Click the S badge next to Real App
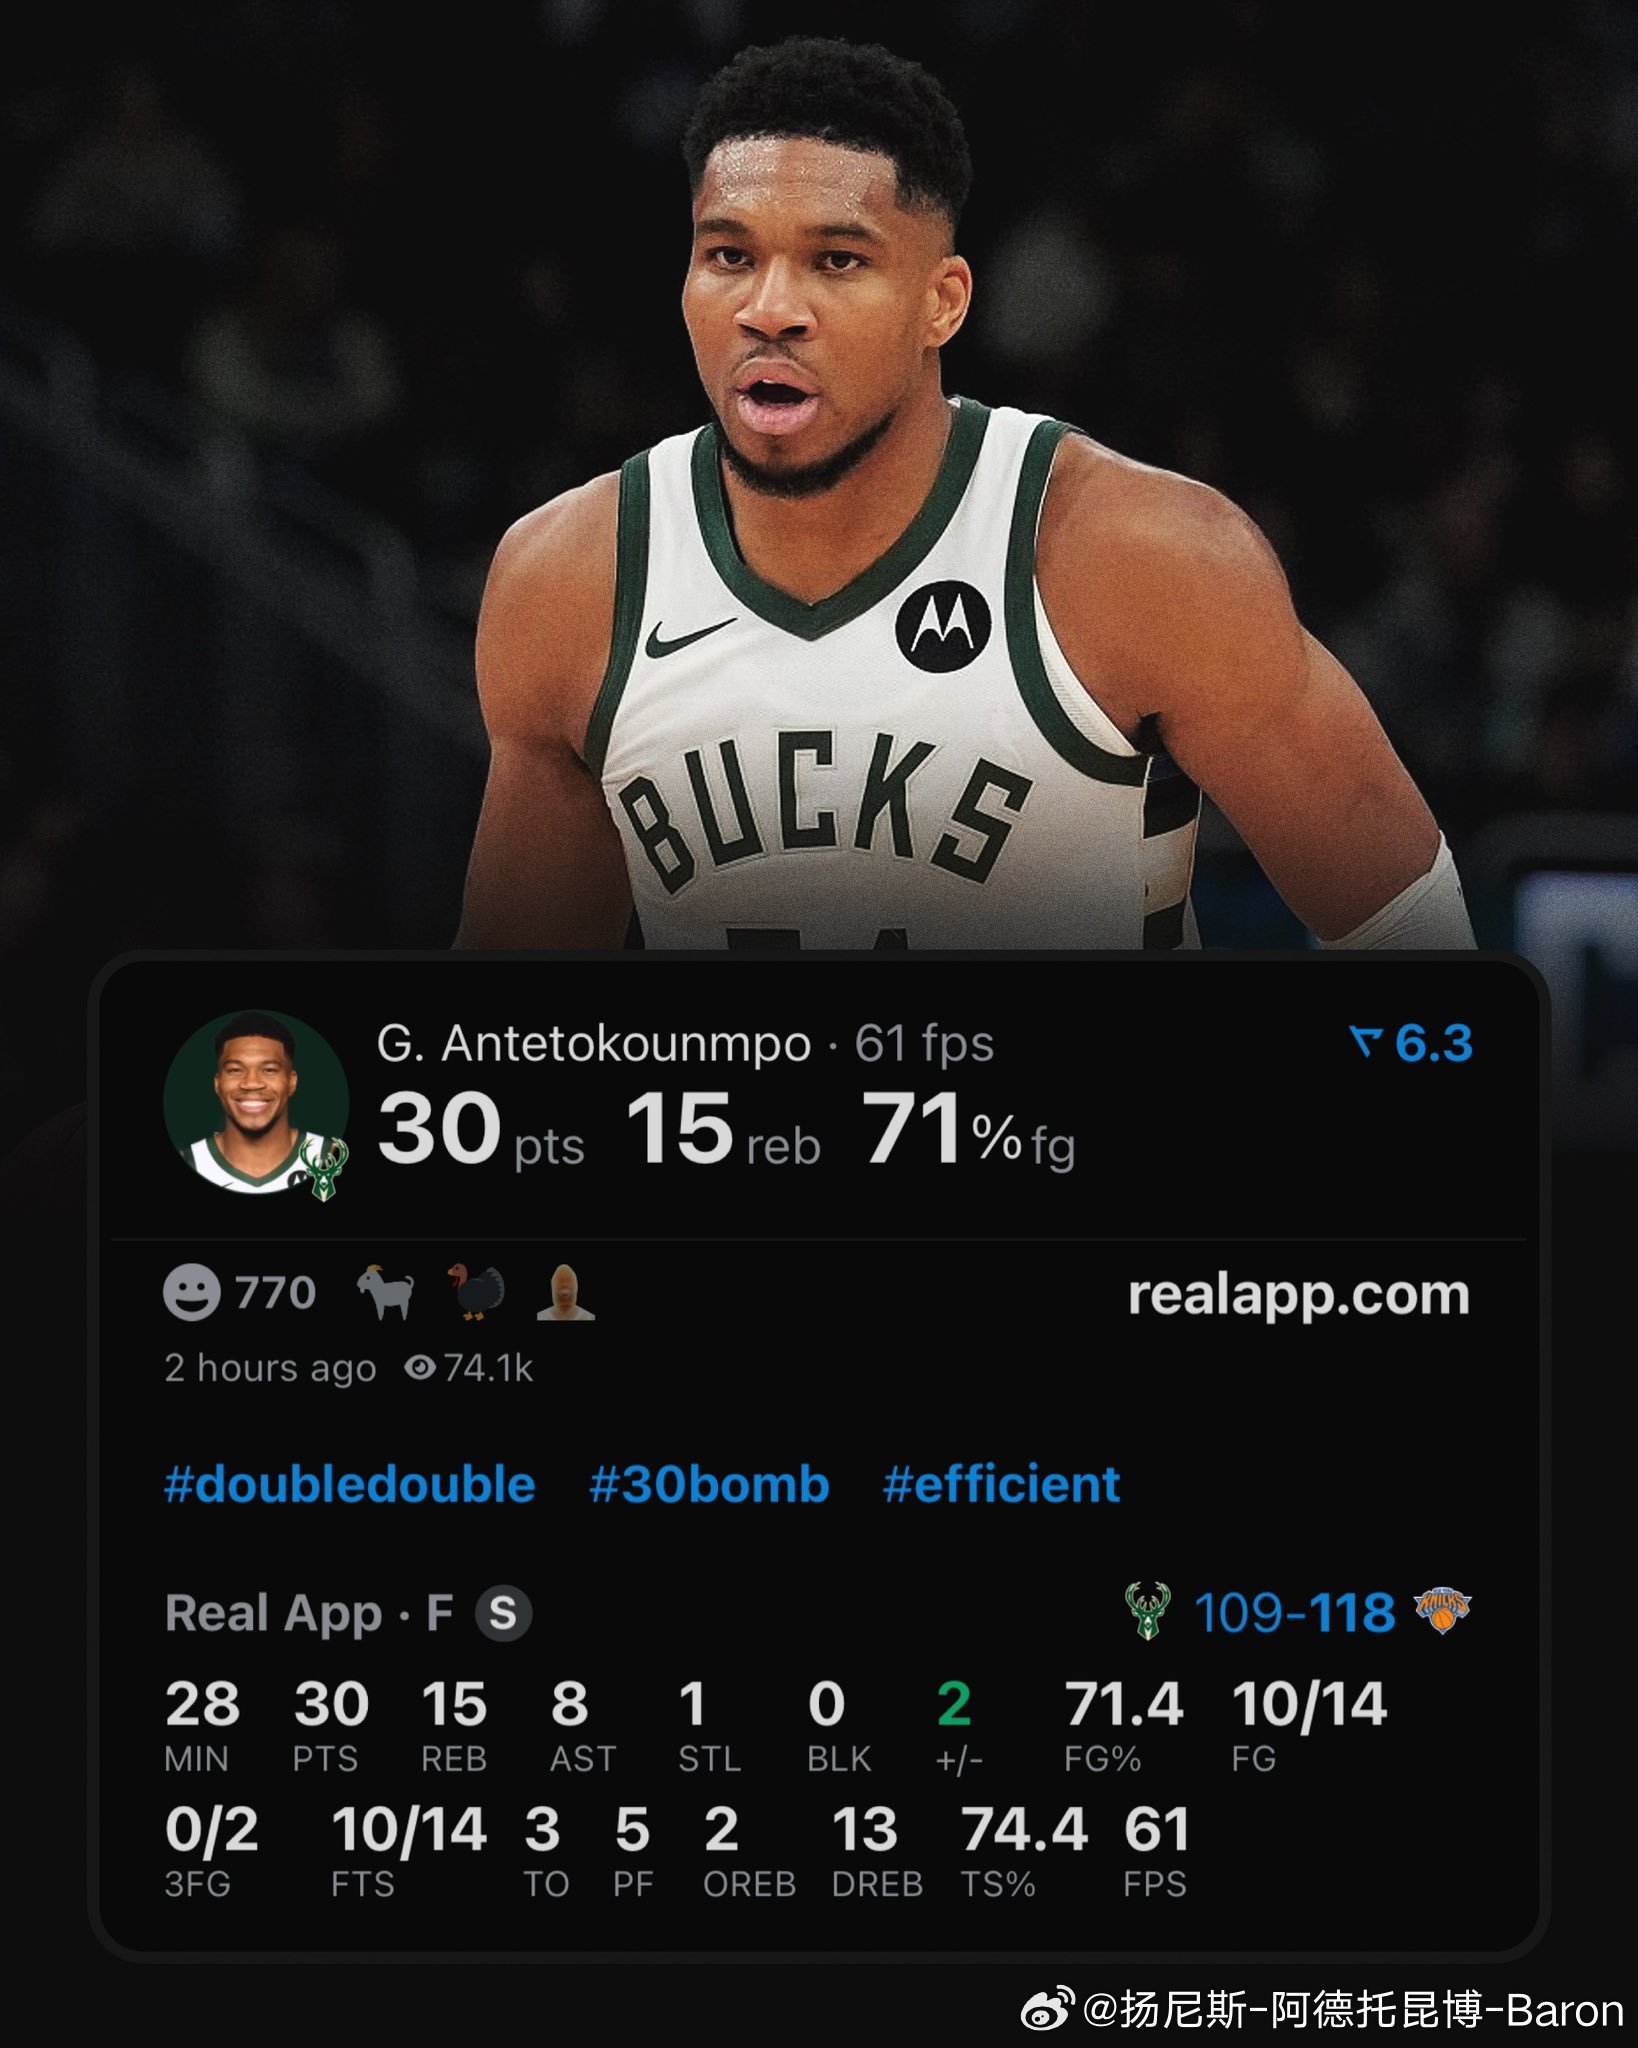Viewport: 1638px width, 2048px height. (x=503, y=1613)
